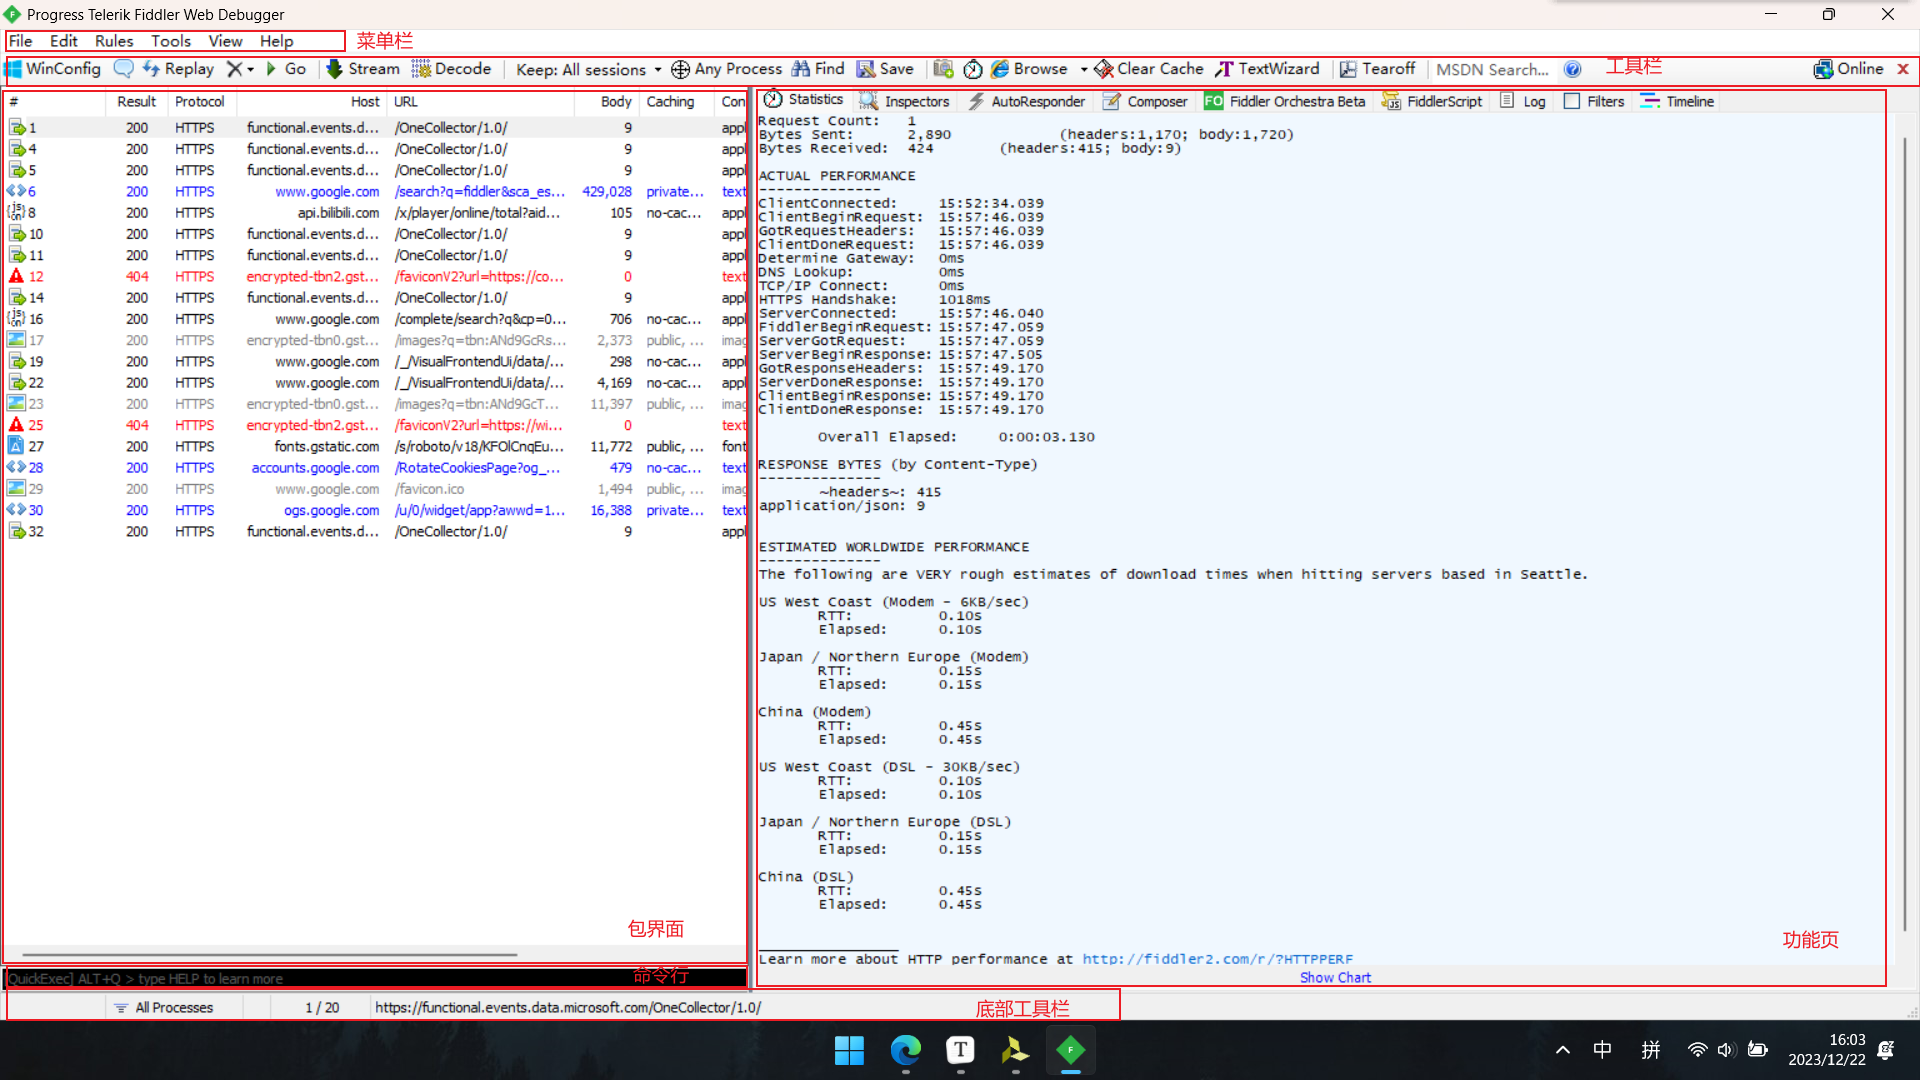Expand the Remove (X) dropdown arrow
1920x1080 pixels.
(251, 69)
